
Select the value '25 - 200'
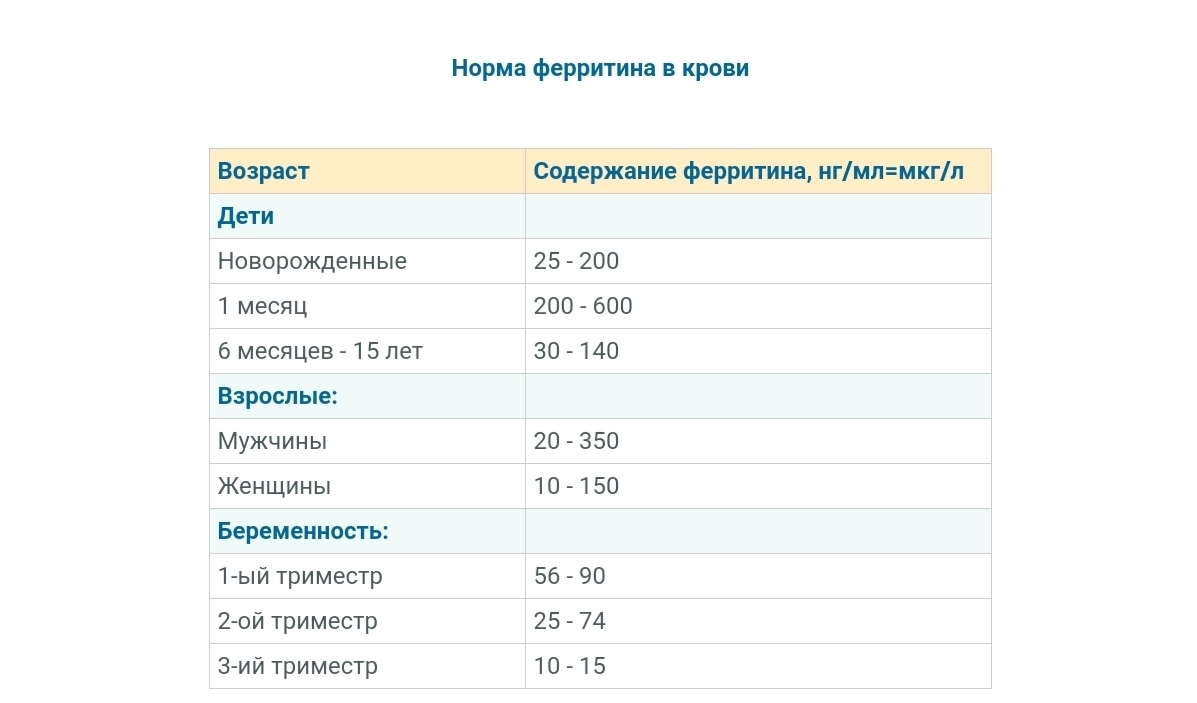(x=576, y=261)
